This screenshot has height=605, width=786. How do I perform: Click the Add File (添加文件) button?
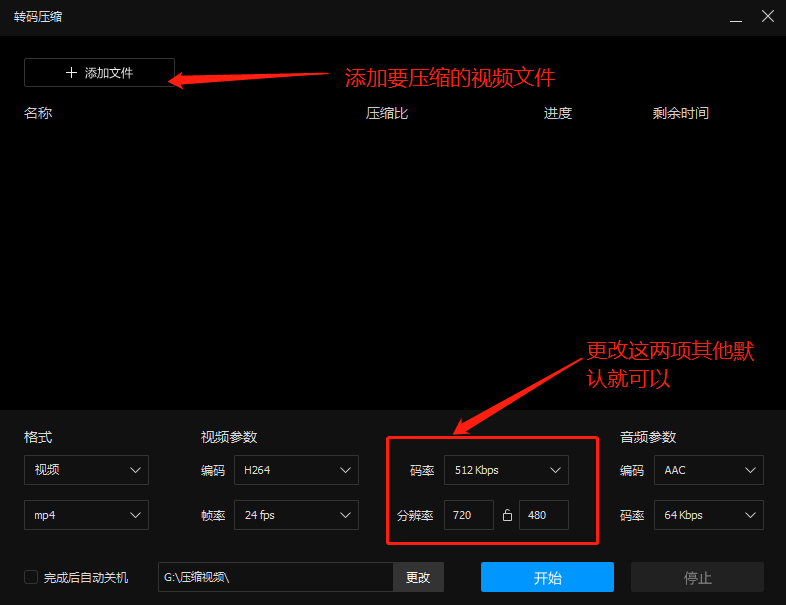[x=99, y=73]
